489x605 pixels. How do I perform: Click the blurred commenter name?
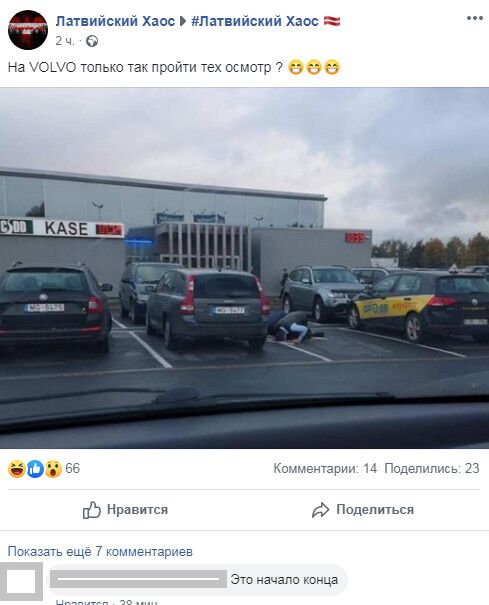(138, 579)
